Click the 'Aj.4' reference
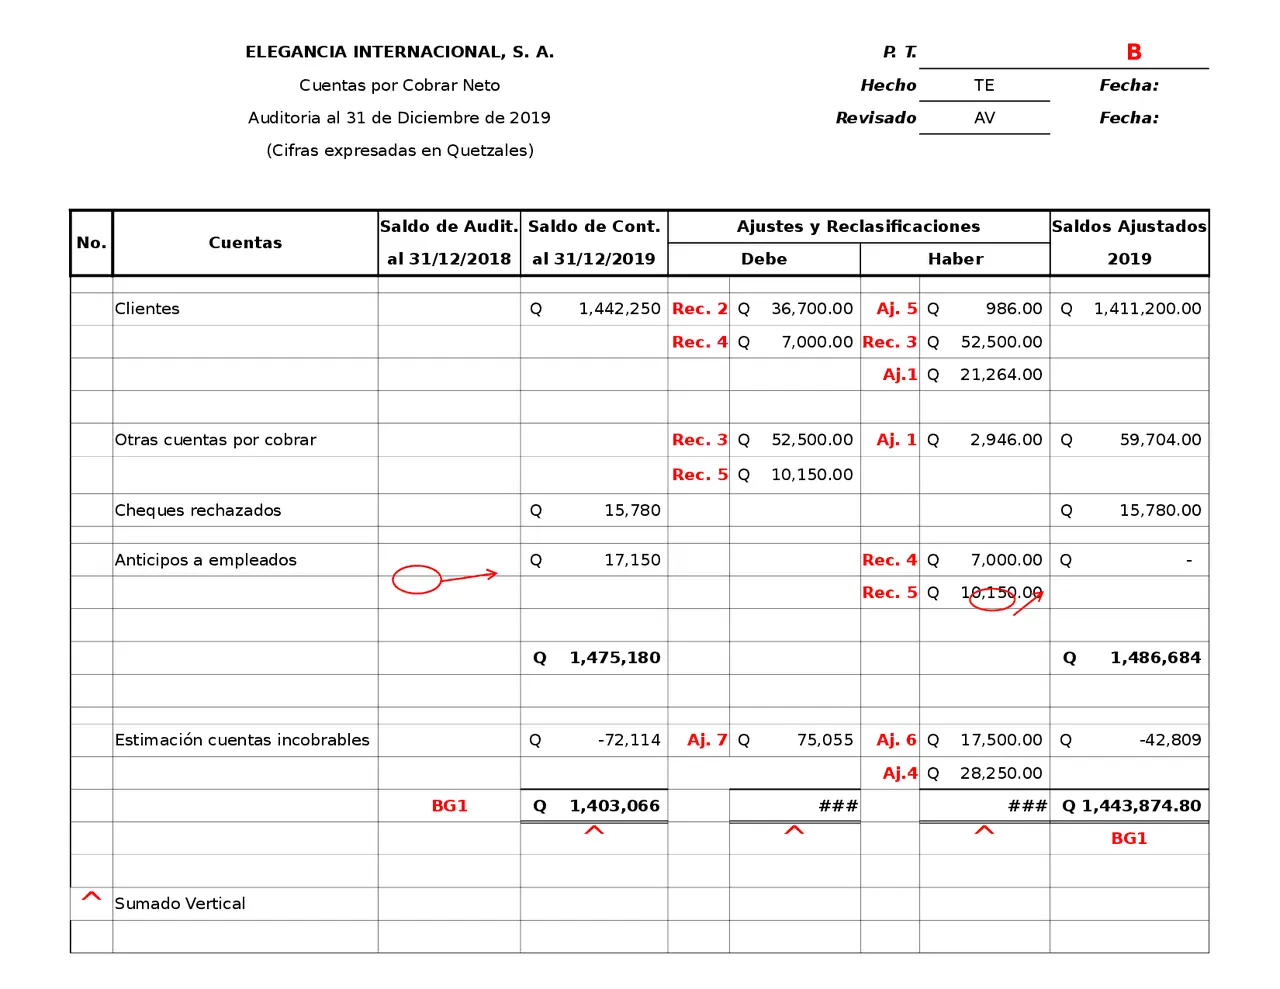 (x=899, y=773)
